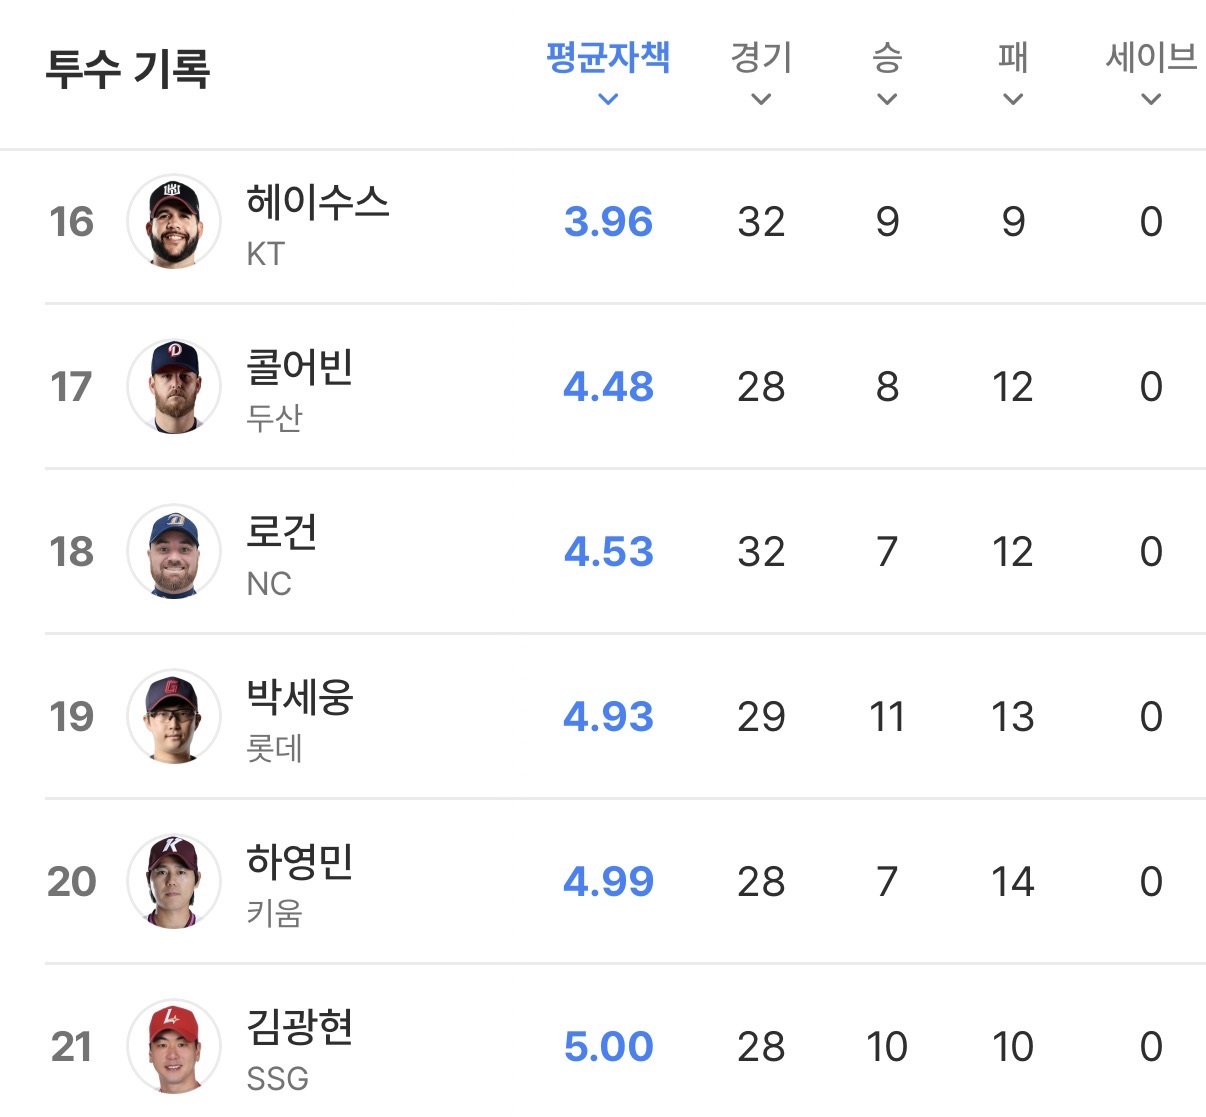
Task: Sort by 세이브 column chevron
Action: pos(1151,99)
